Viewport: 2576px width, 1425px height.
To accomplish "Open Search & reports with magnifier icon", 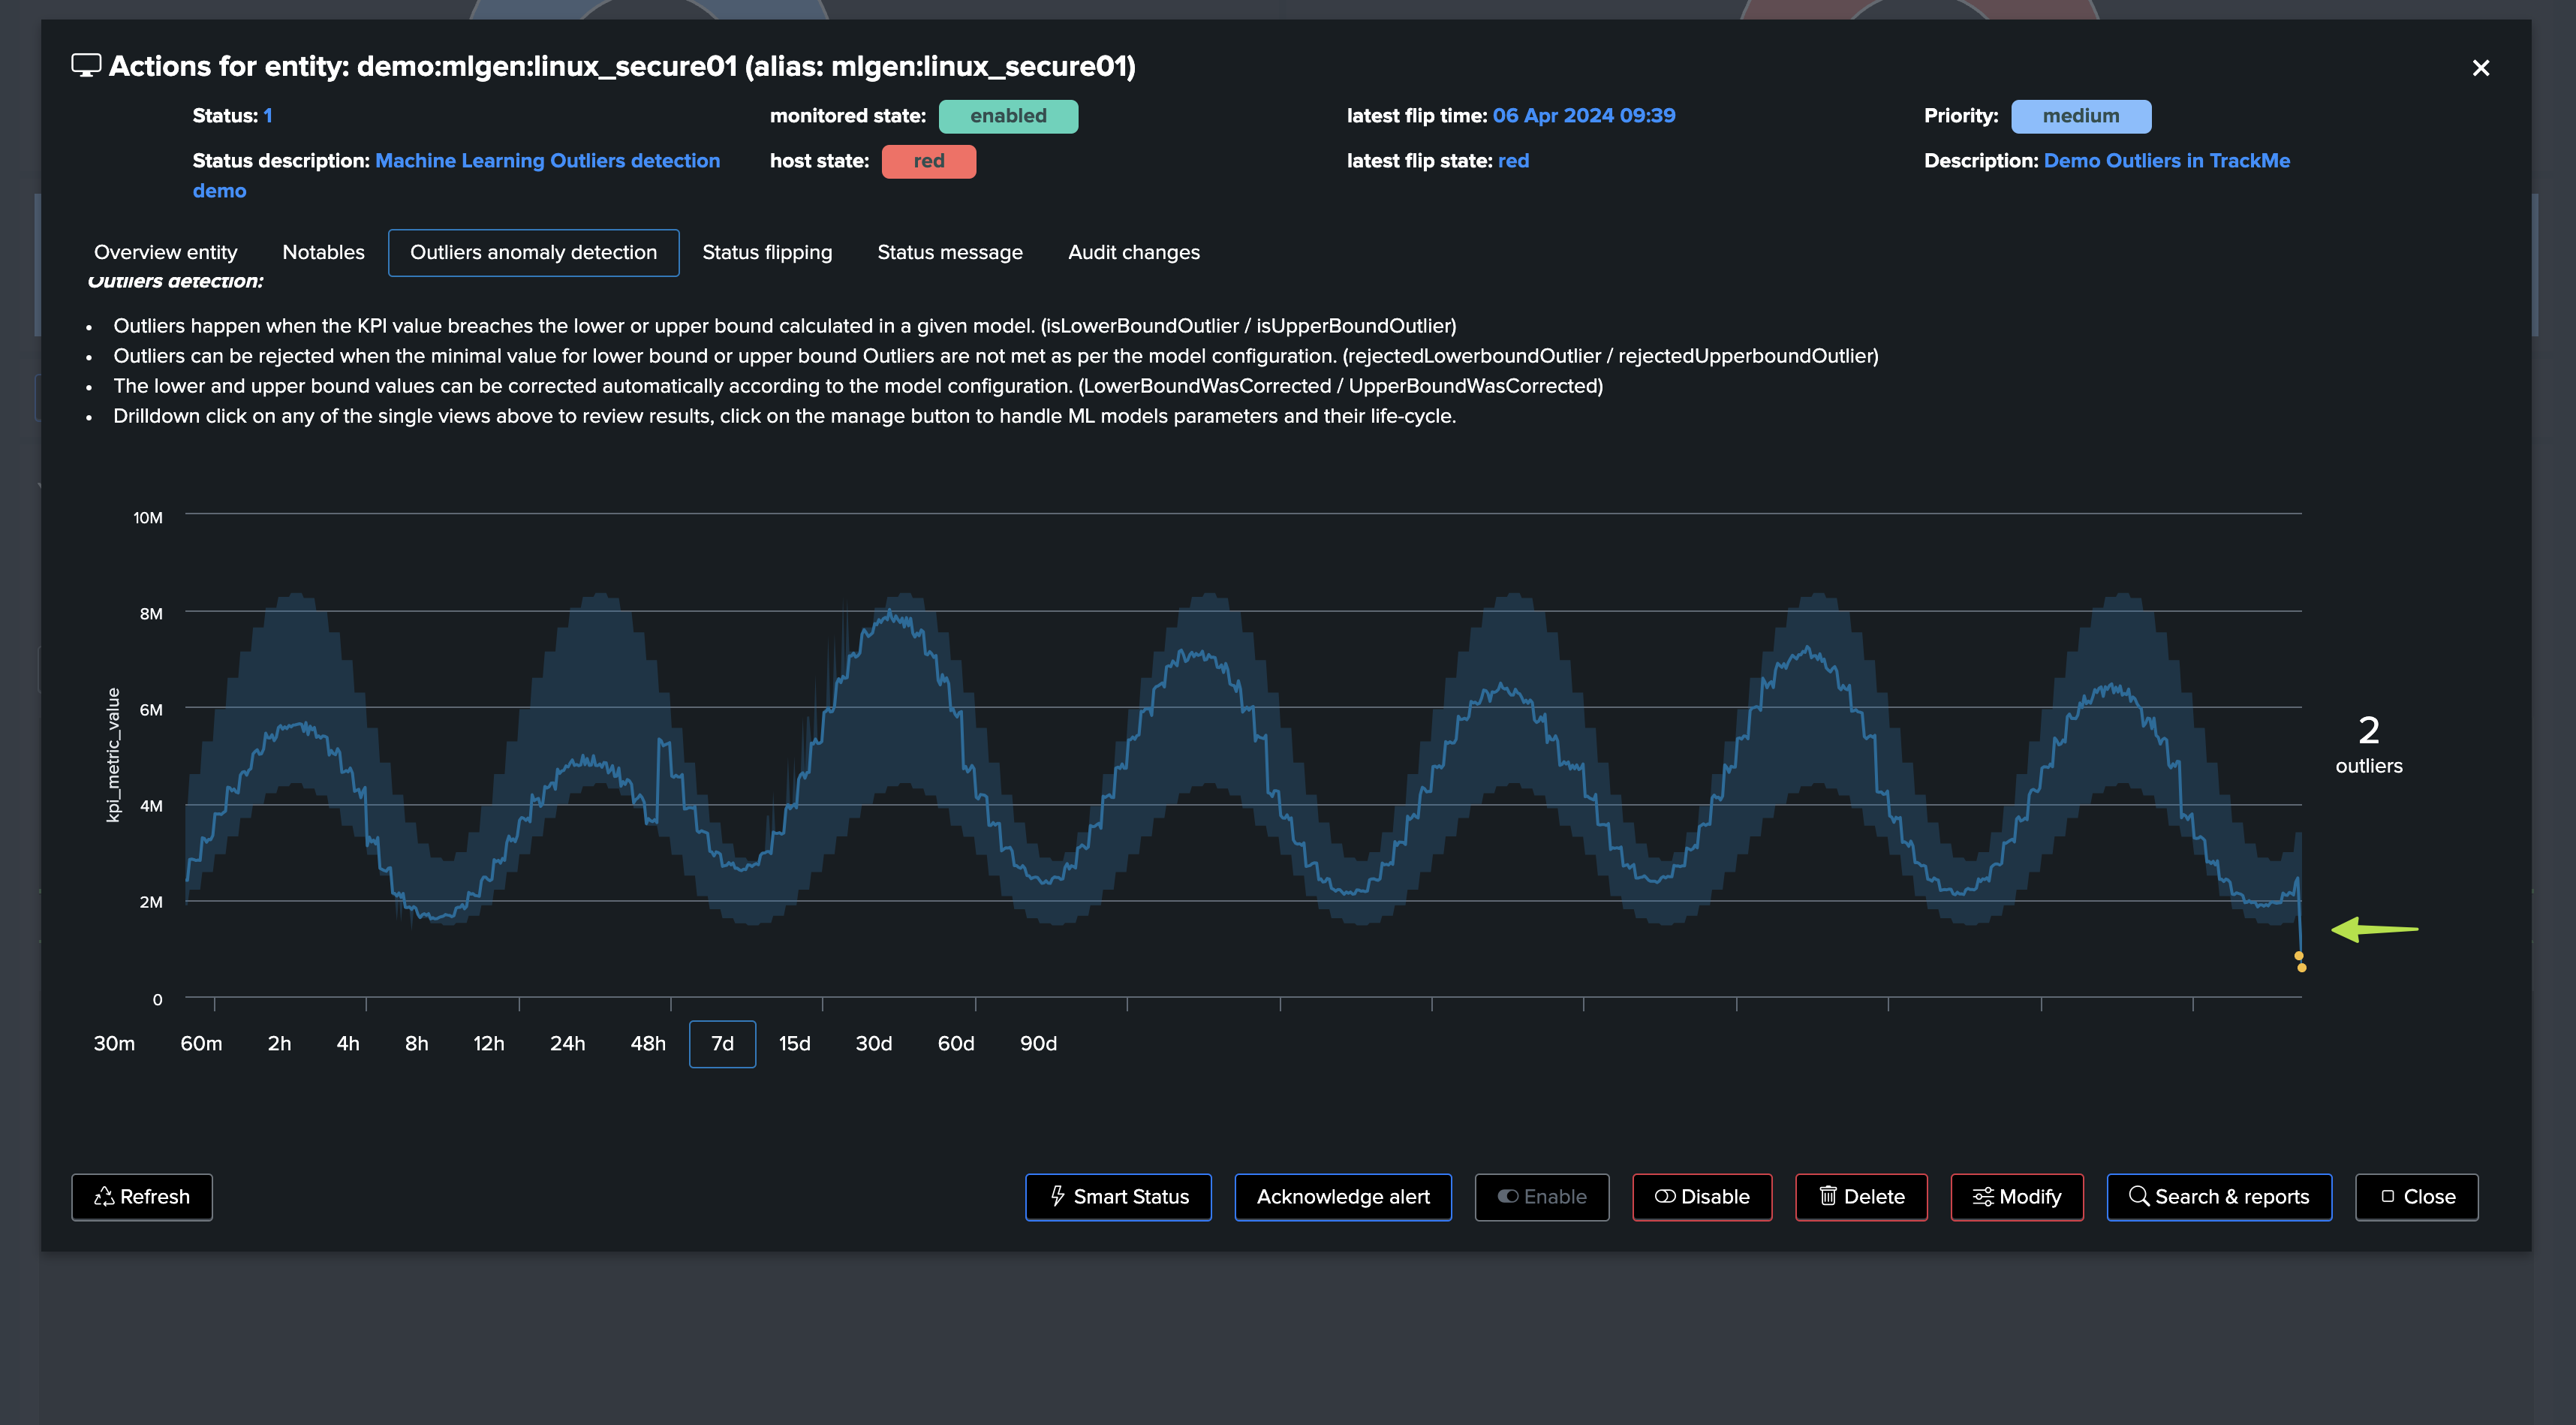I will pyautogui.click(x=2218, y=1197).
